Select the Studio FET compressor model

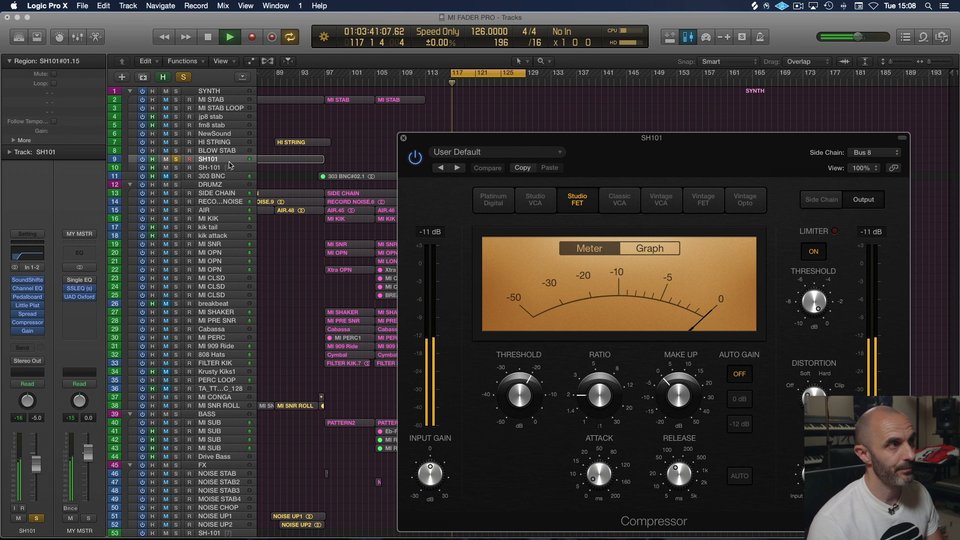pos(577,200)
